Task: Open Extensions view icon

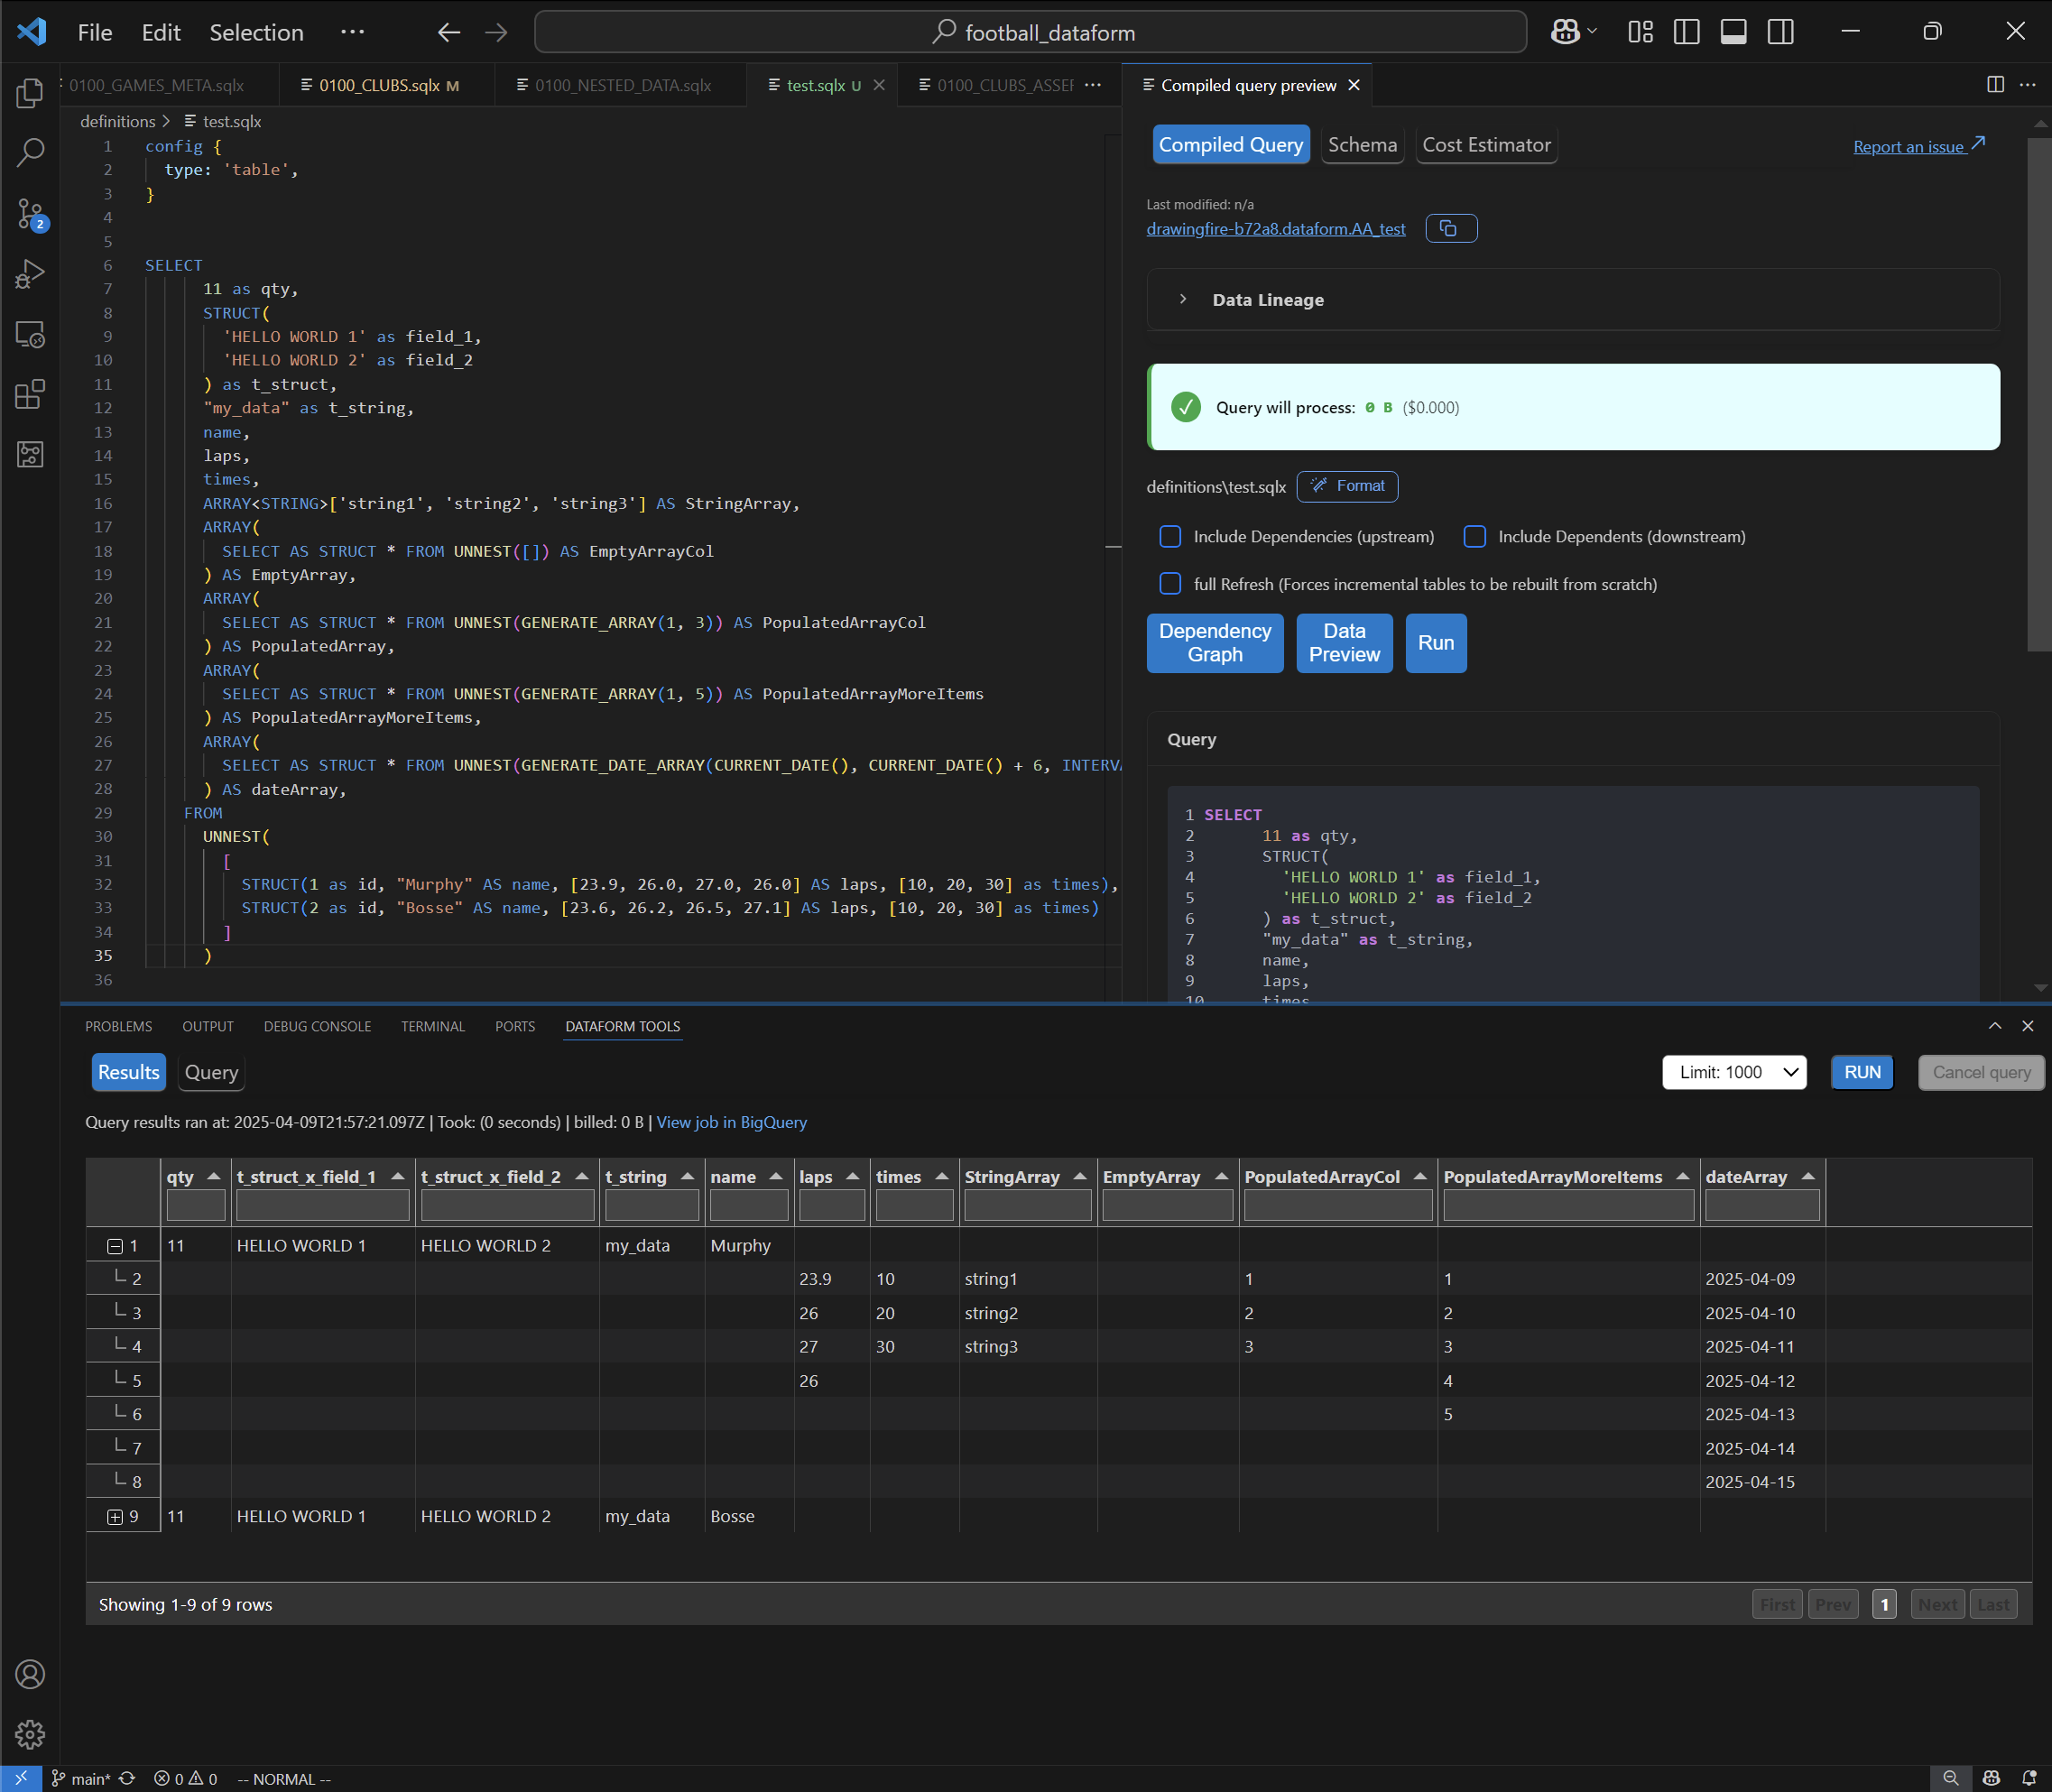Action: (x=30, y=394)
